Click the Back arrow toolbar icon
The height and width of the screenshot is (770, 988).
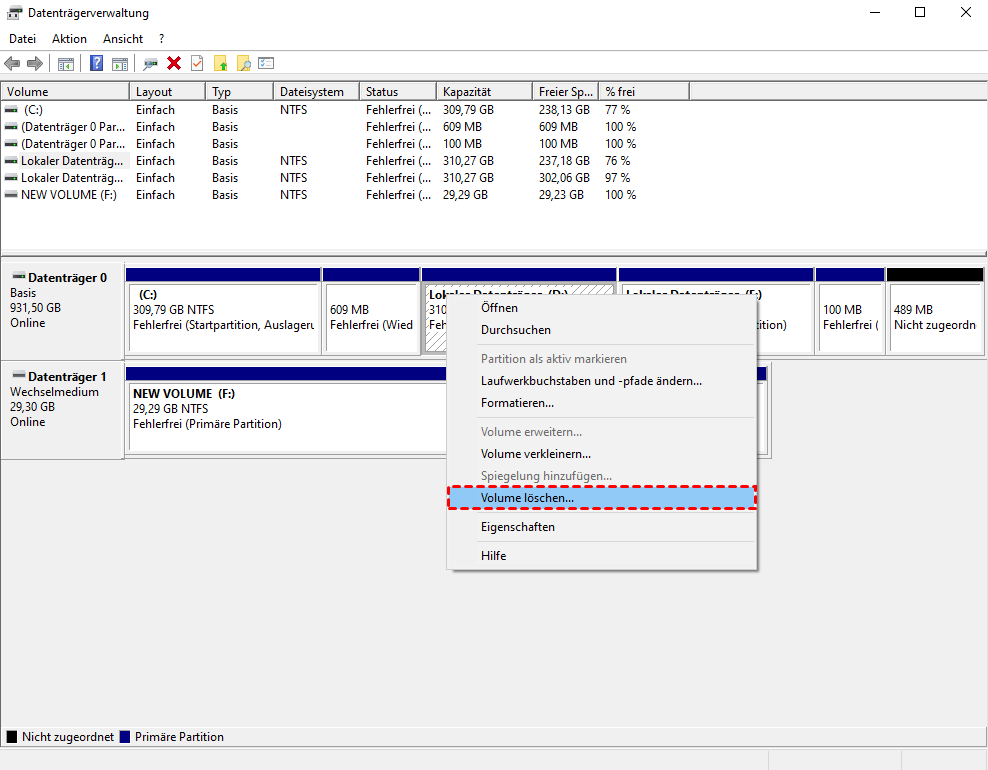[12, 64]
